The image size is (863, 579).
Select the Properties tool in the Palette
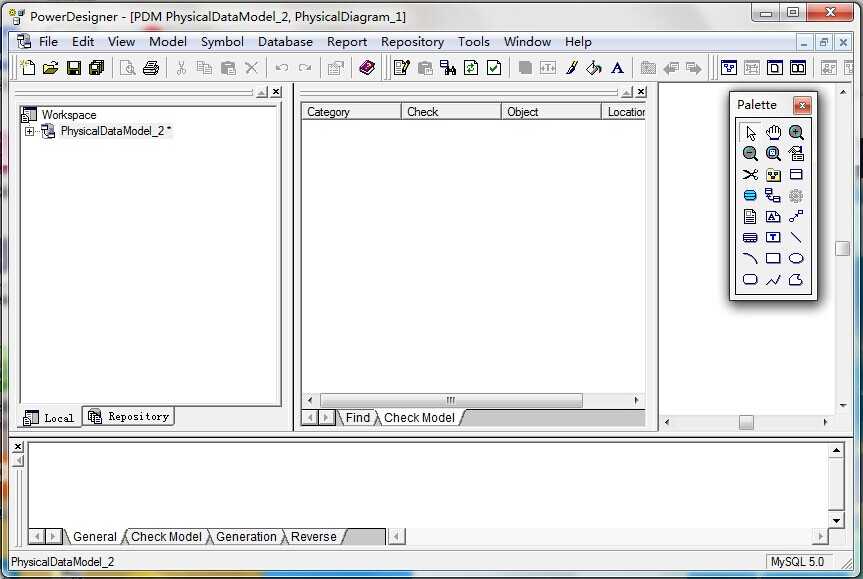click(x=796, y=154)
